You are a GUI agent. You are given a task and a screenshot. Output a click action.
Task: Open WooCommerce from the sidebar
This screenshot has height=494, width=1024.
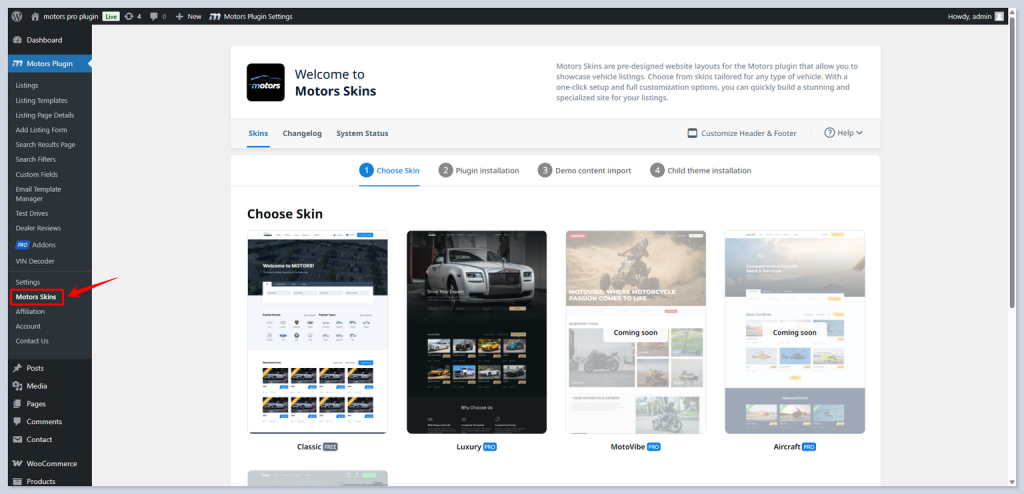tap(46, 463)
